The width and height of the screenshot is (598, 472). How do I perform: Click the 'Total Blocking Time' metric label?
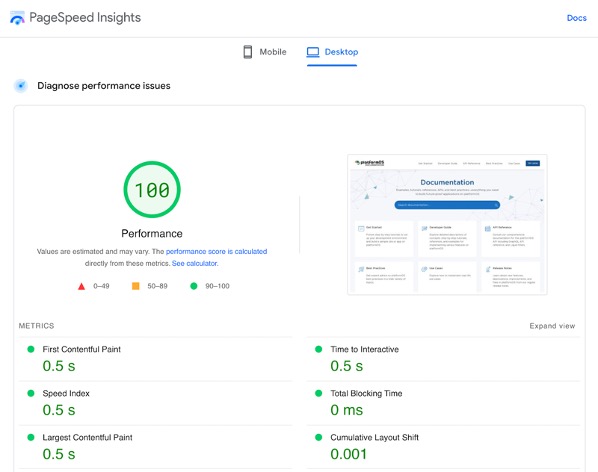366,393
